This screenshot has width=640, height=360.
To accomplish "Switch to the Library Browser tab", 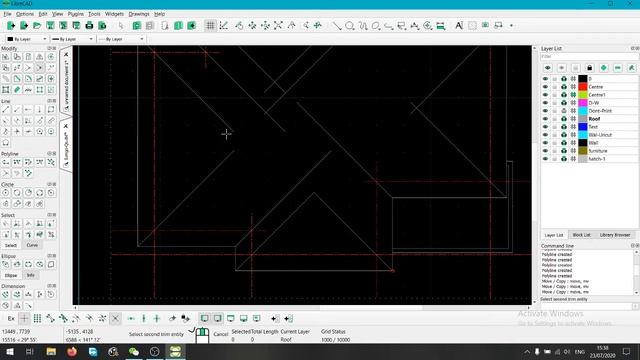I will 615,235.
